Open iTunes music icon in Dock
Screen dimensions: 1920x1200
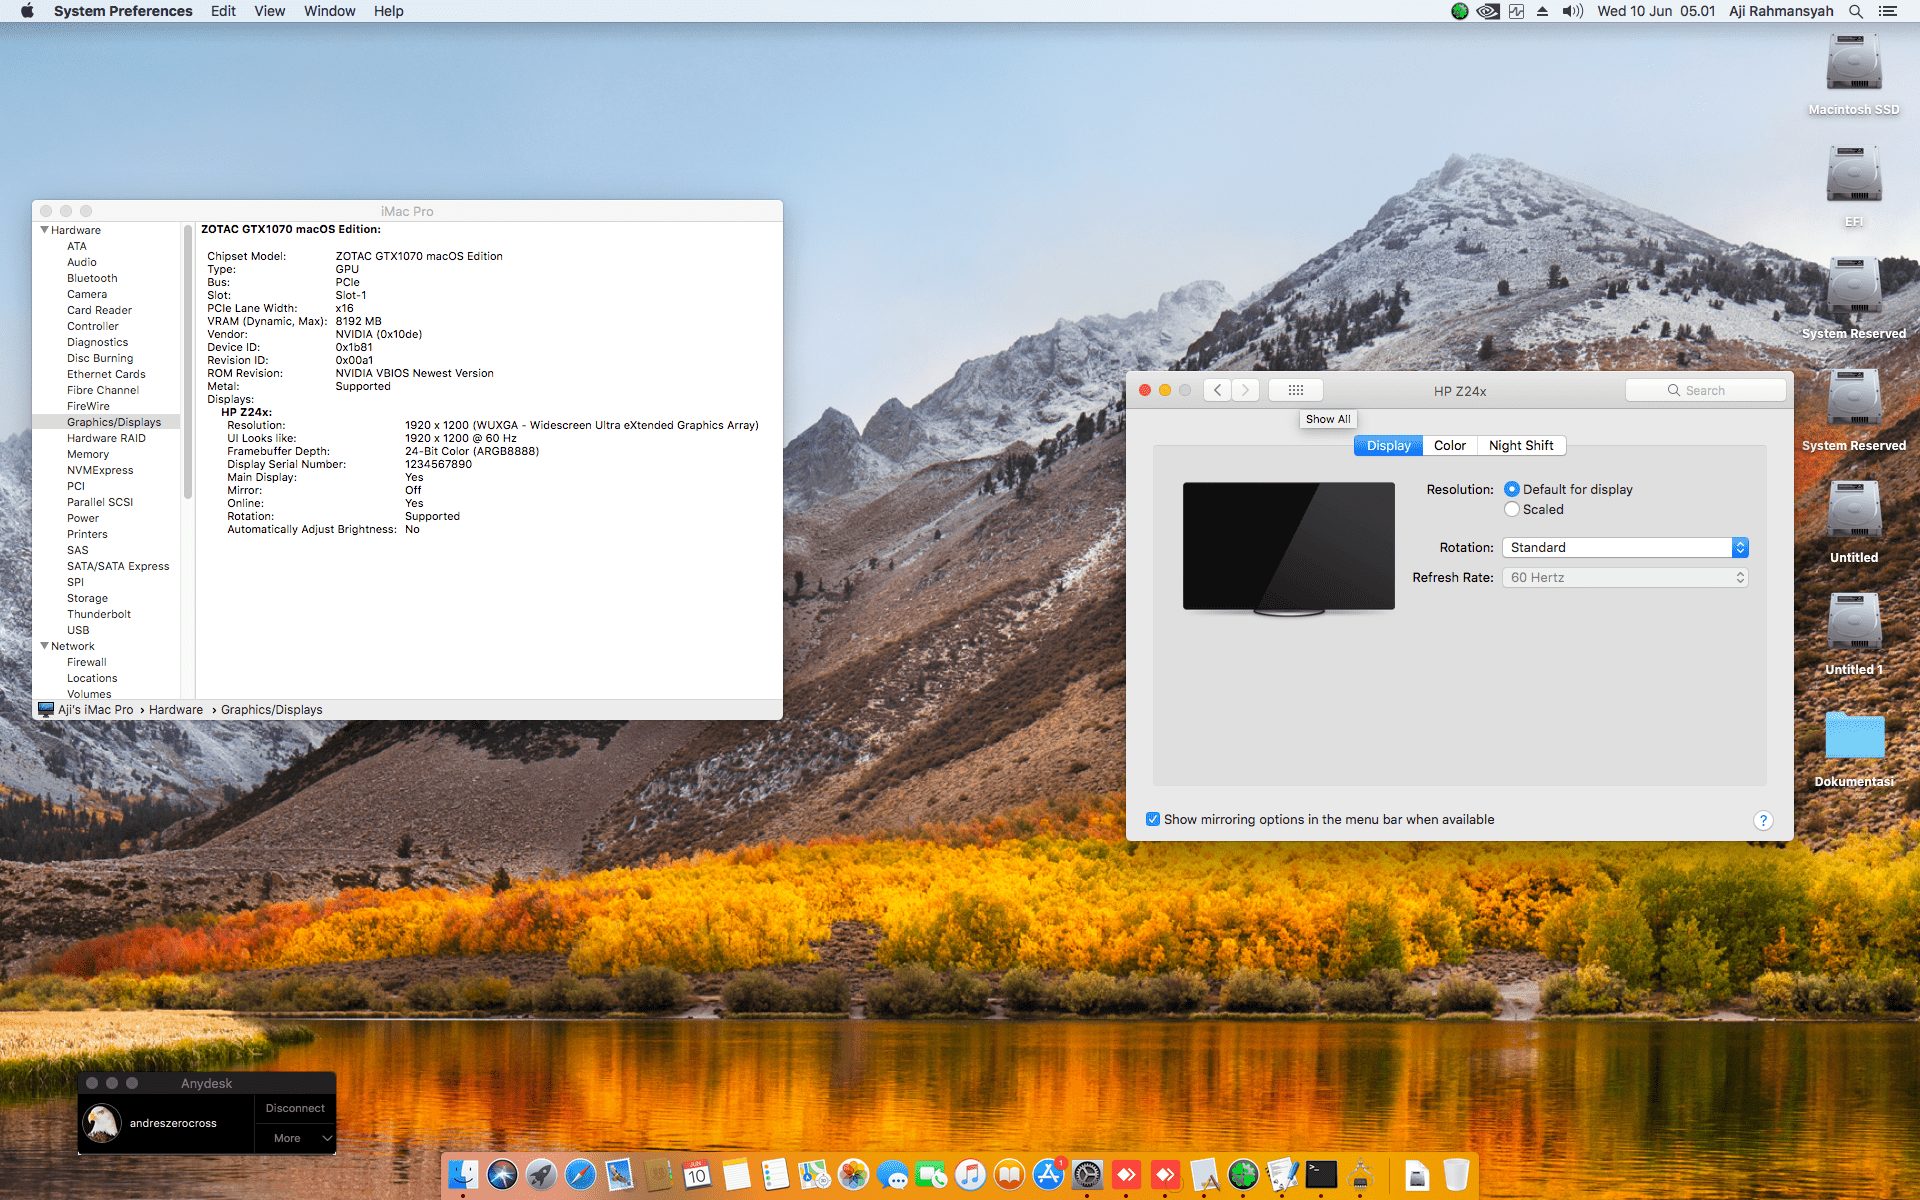tap(970, 1174)
